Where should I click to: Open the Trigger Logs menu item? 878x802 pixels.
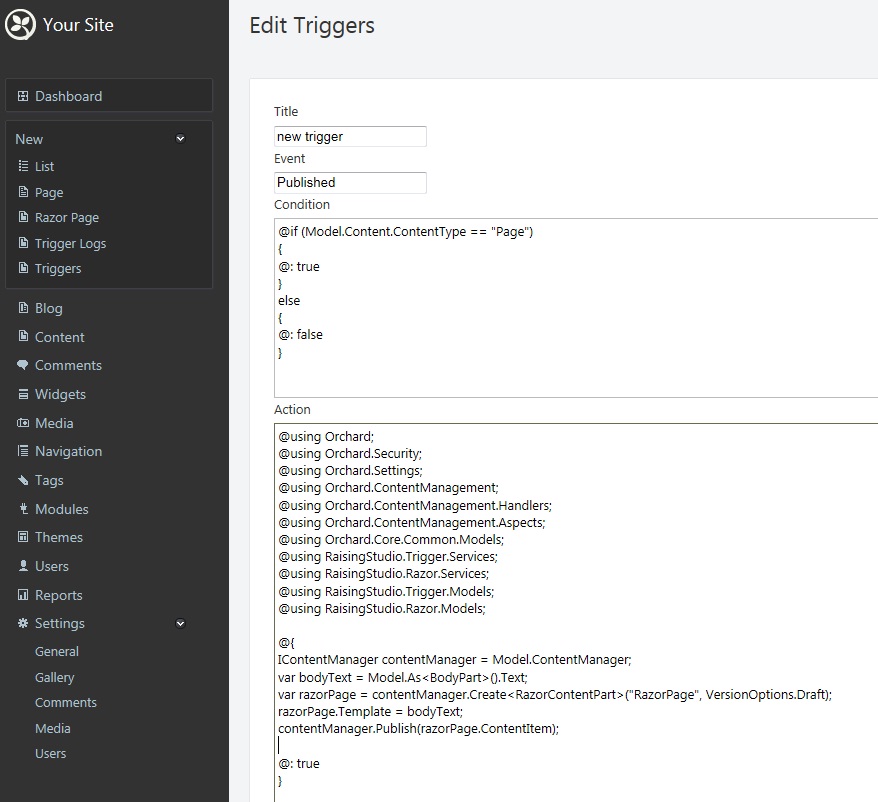coord(70,244)
